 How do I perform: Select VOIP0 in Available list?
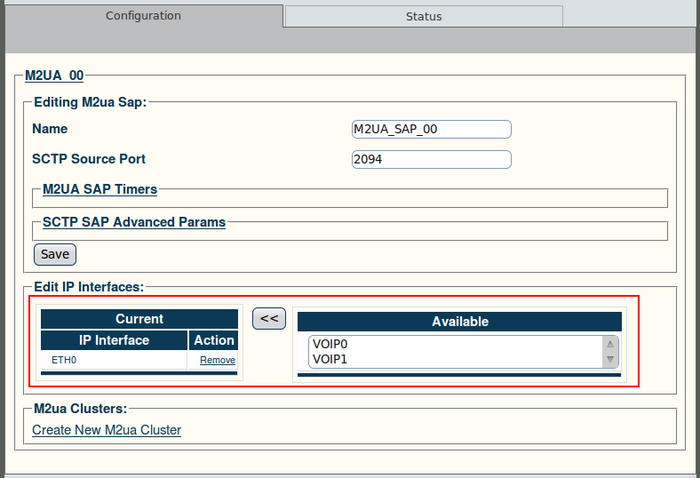tap(330, 344)
